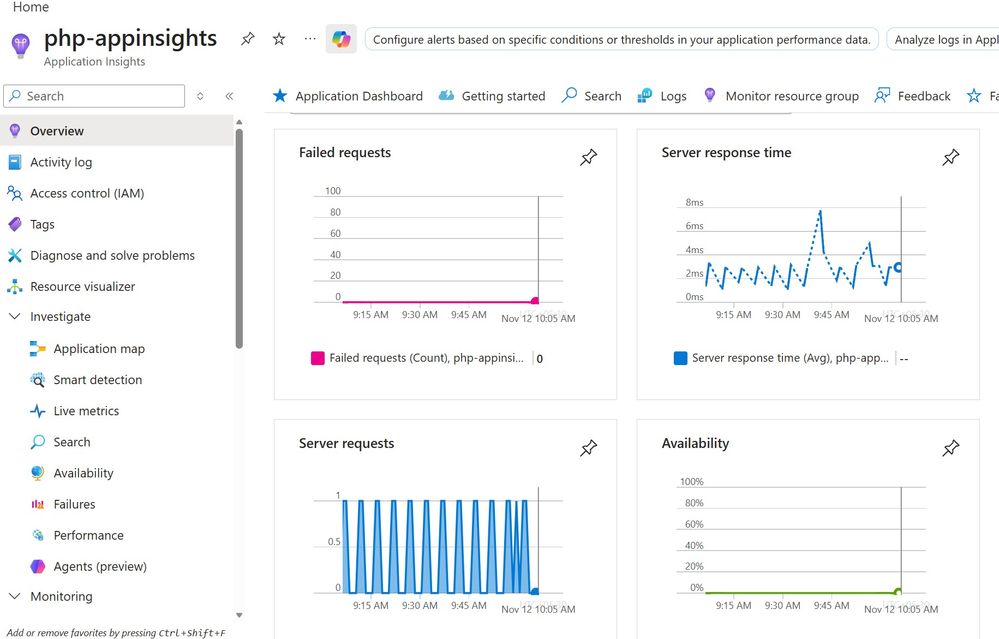Open Application Dashboard from toolbar
999x639 pixels.
(x=347, y=96)
